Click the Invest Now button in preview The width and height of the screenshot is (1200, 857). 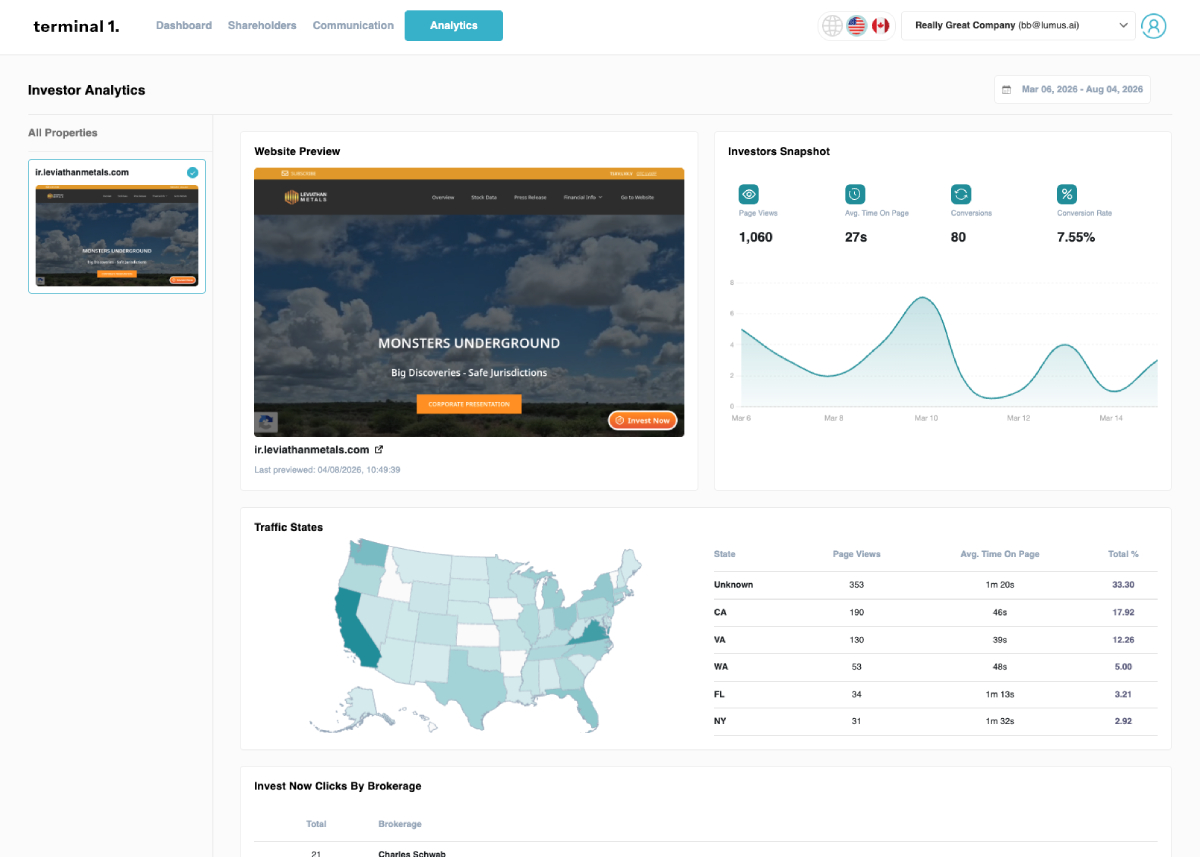pyautogui.click(x=643, y=420)
